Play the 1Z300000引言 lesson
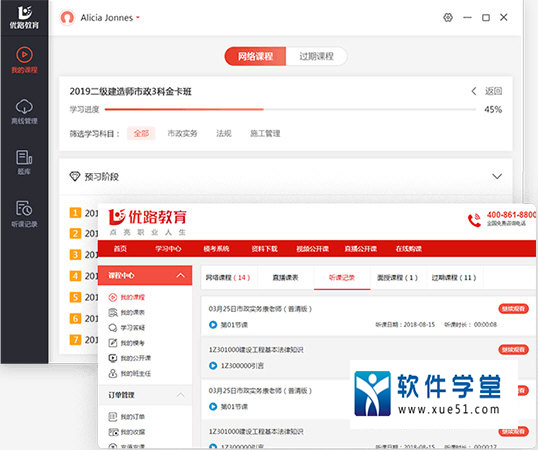 (213, 366)
